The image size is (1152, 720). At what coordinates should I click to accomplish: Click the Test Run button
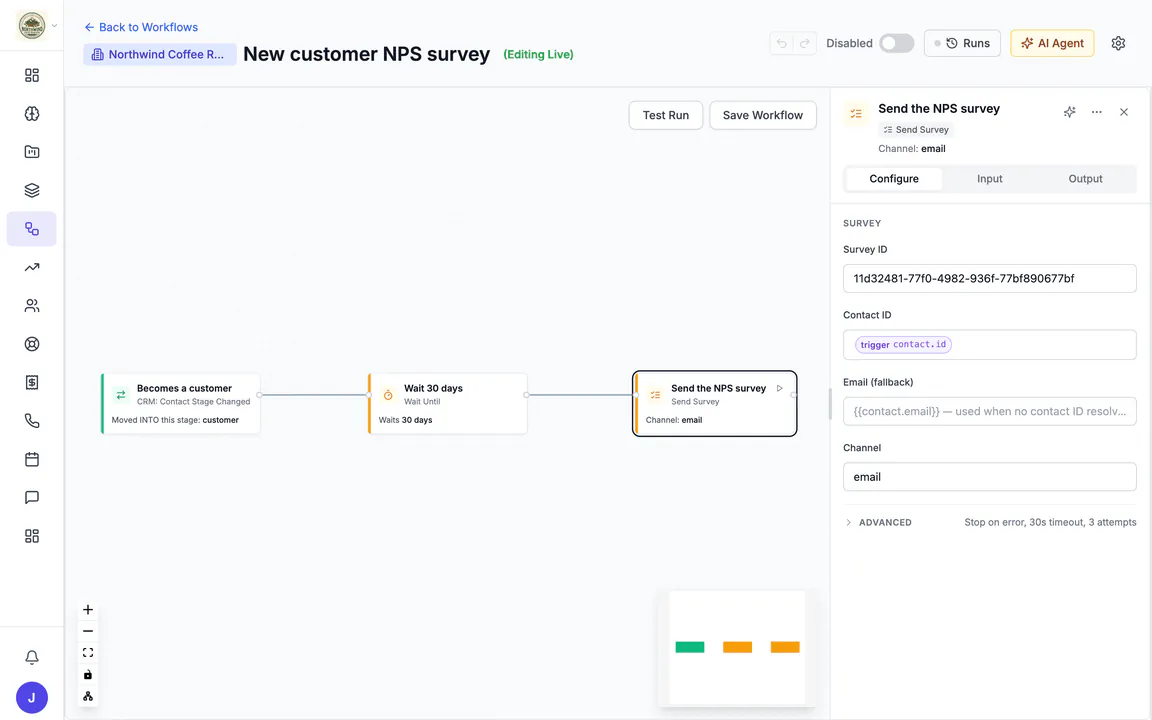666,115
